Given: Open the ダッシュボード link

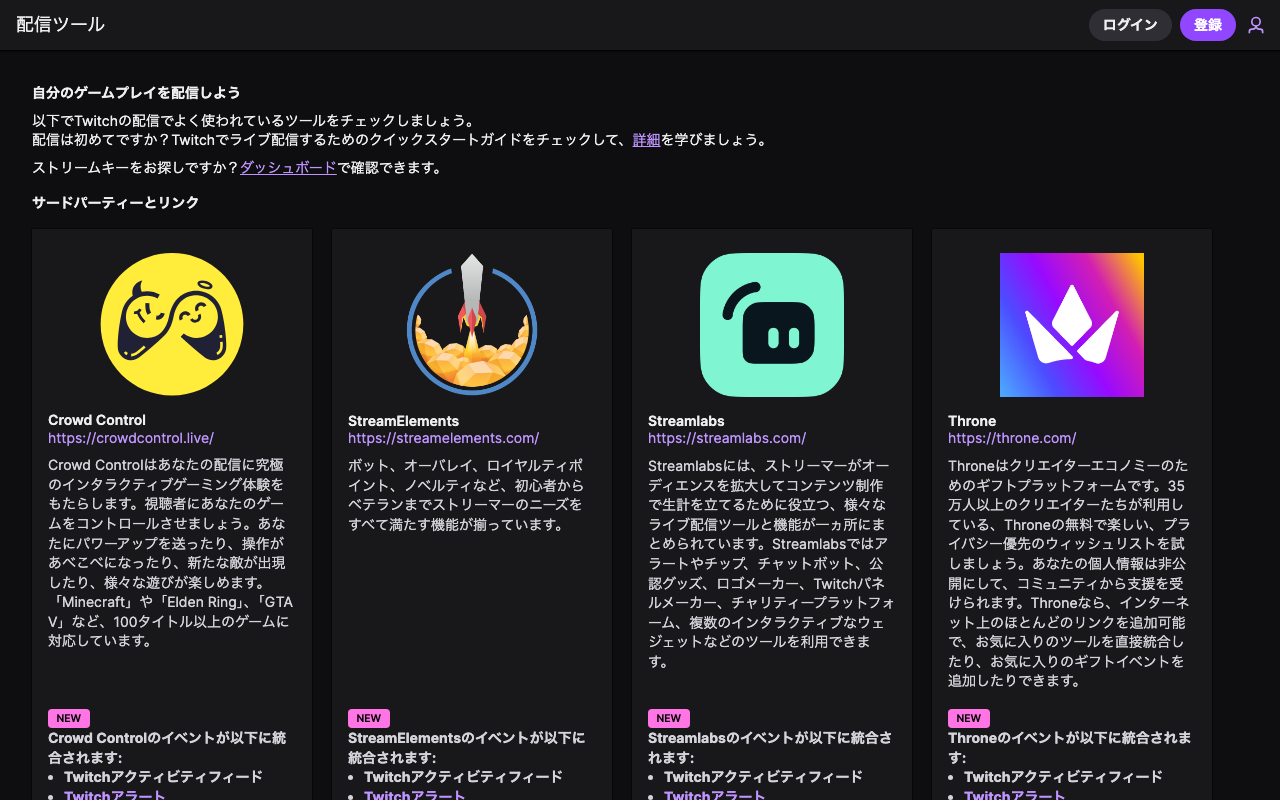Looking at the screenshot, I should (x=288, y=168).
